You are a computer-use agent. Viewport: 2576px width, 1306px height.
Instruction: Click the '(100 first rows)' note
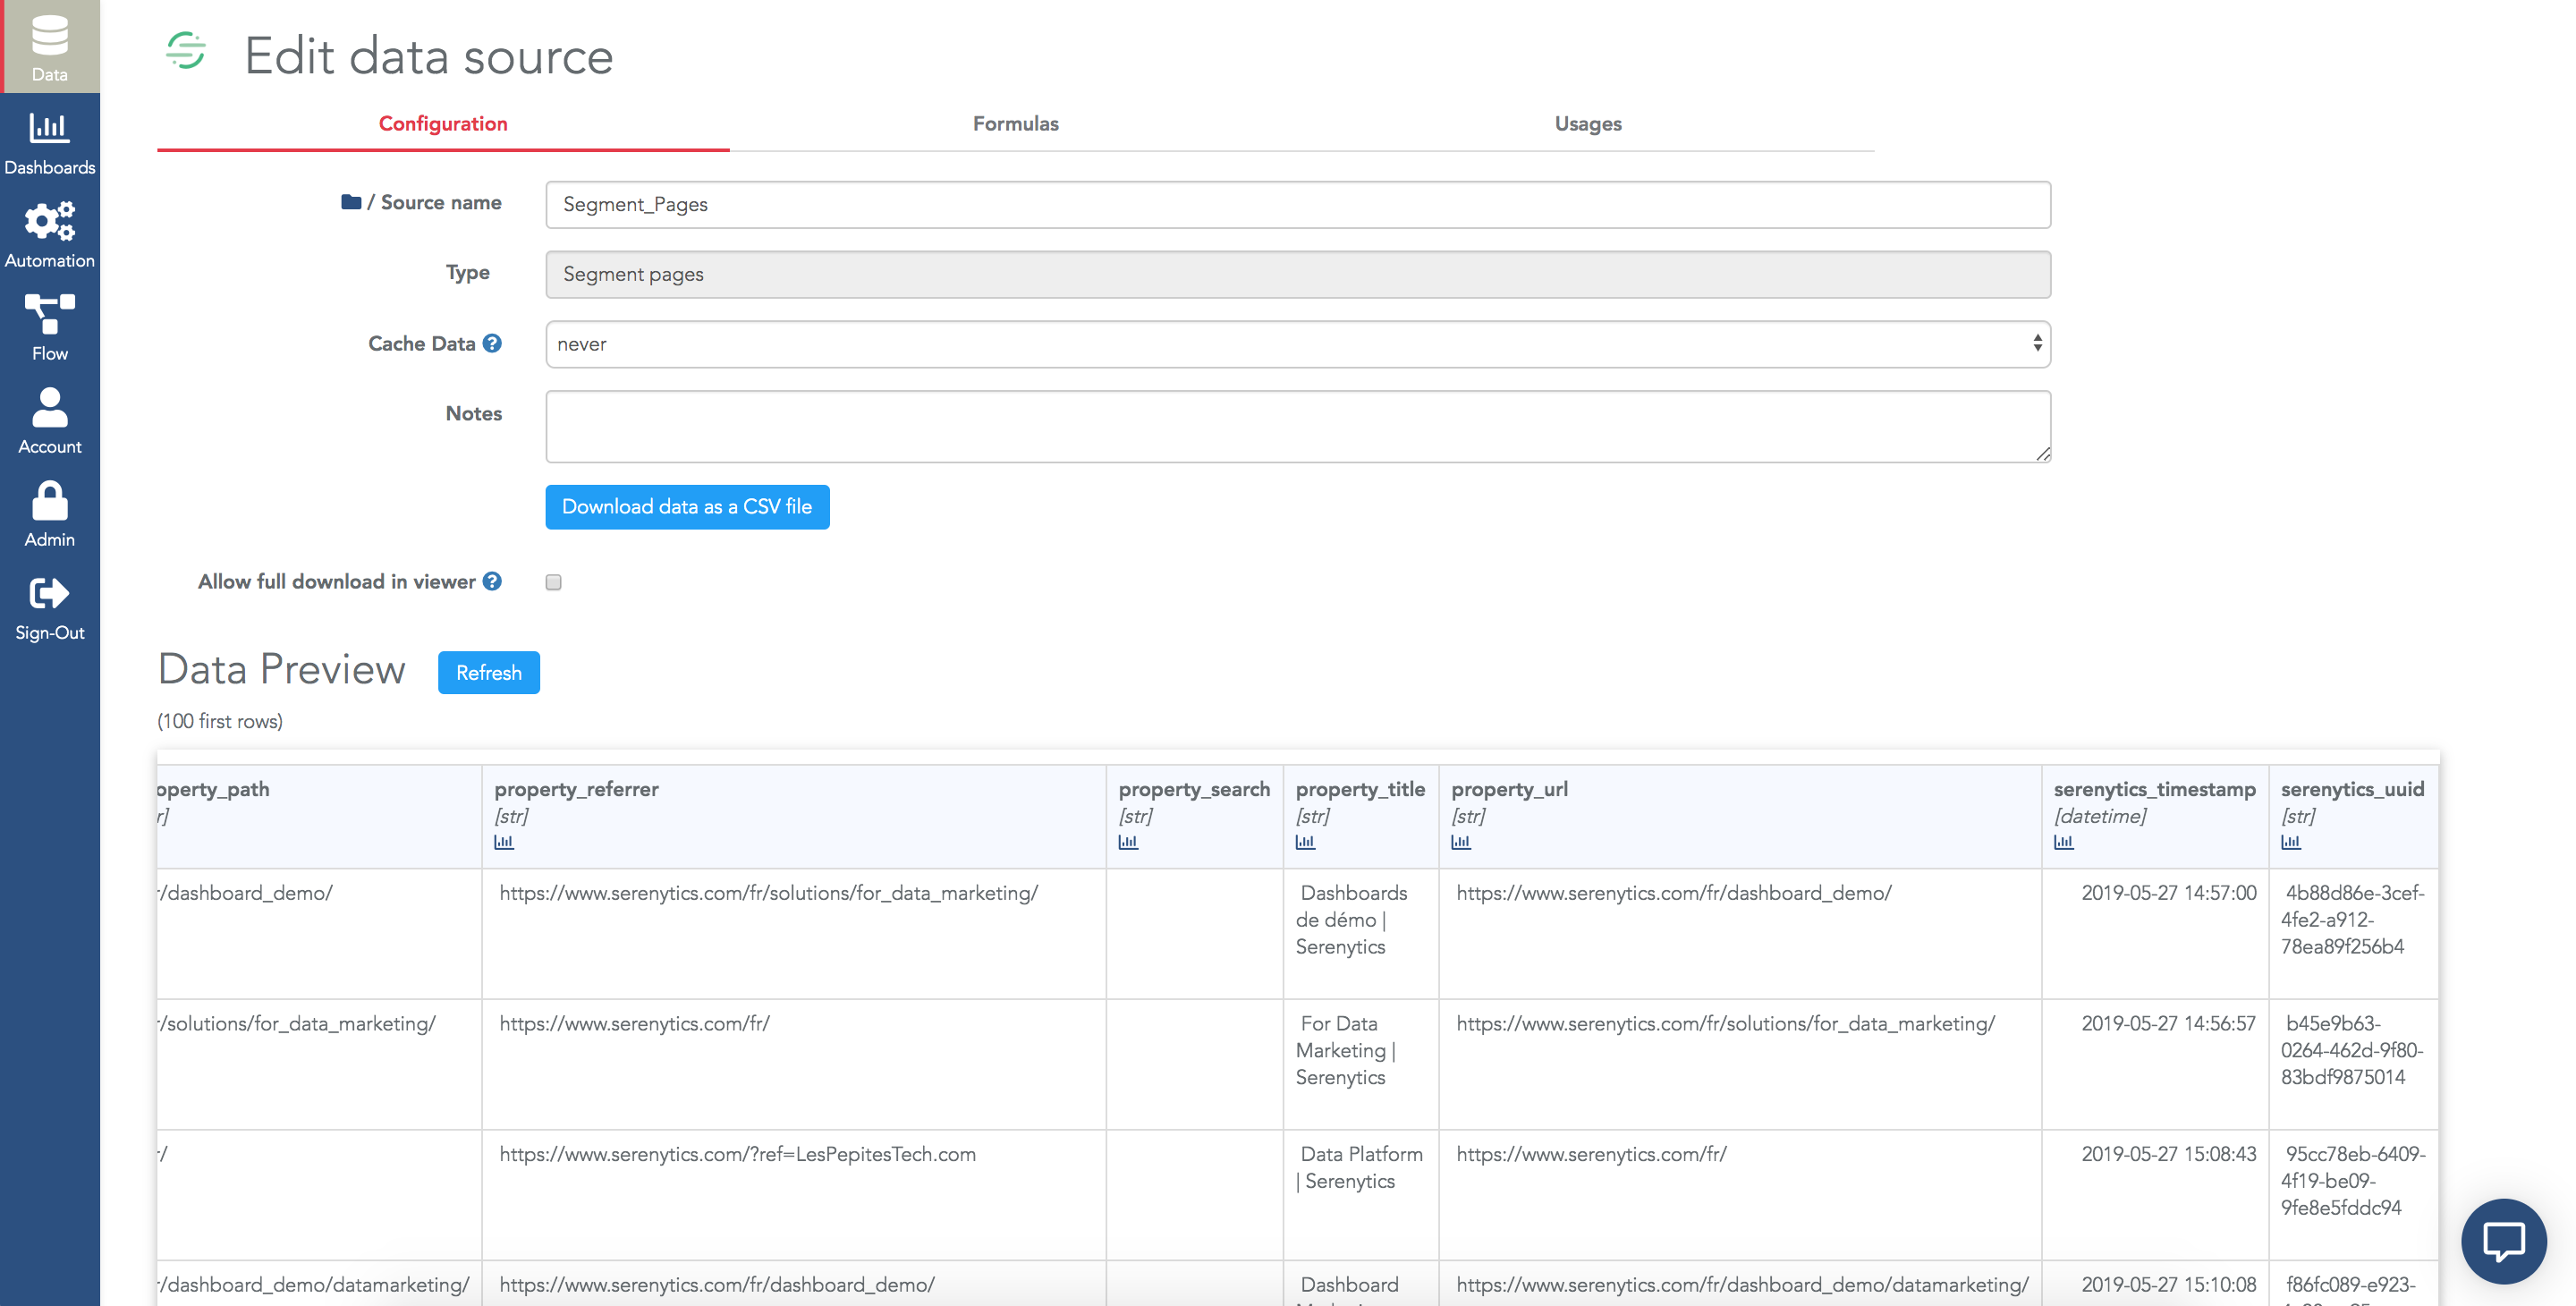[220, 721]
